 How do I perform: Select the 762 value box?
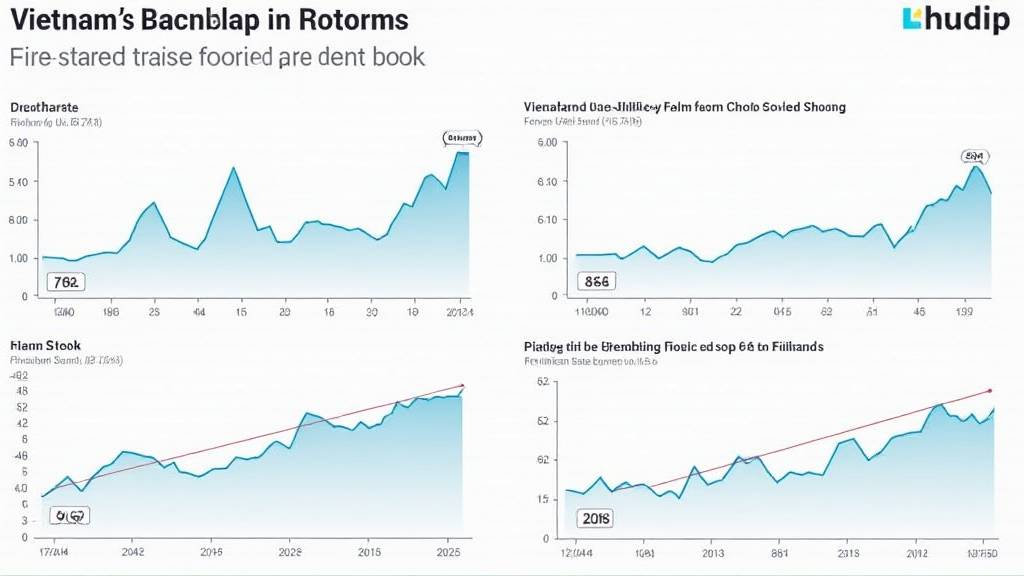(66, 282)
